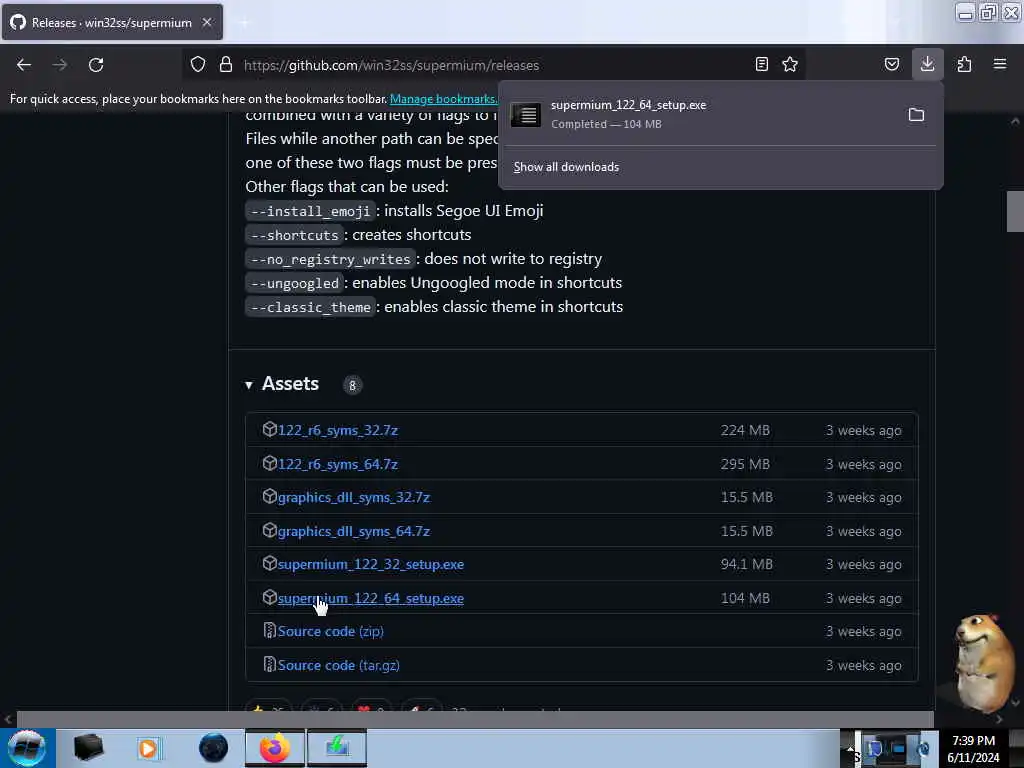Open the dark globe browser taskbar icon
This screenshot has width=1024, height=768.
click(x=214, y=748)
